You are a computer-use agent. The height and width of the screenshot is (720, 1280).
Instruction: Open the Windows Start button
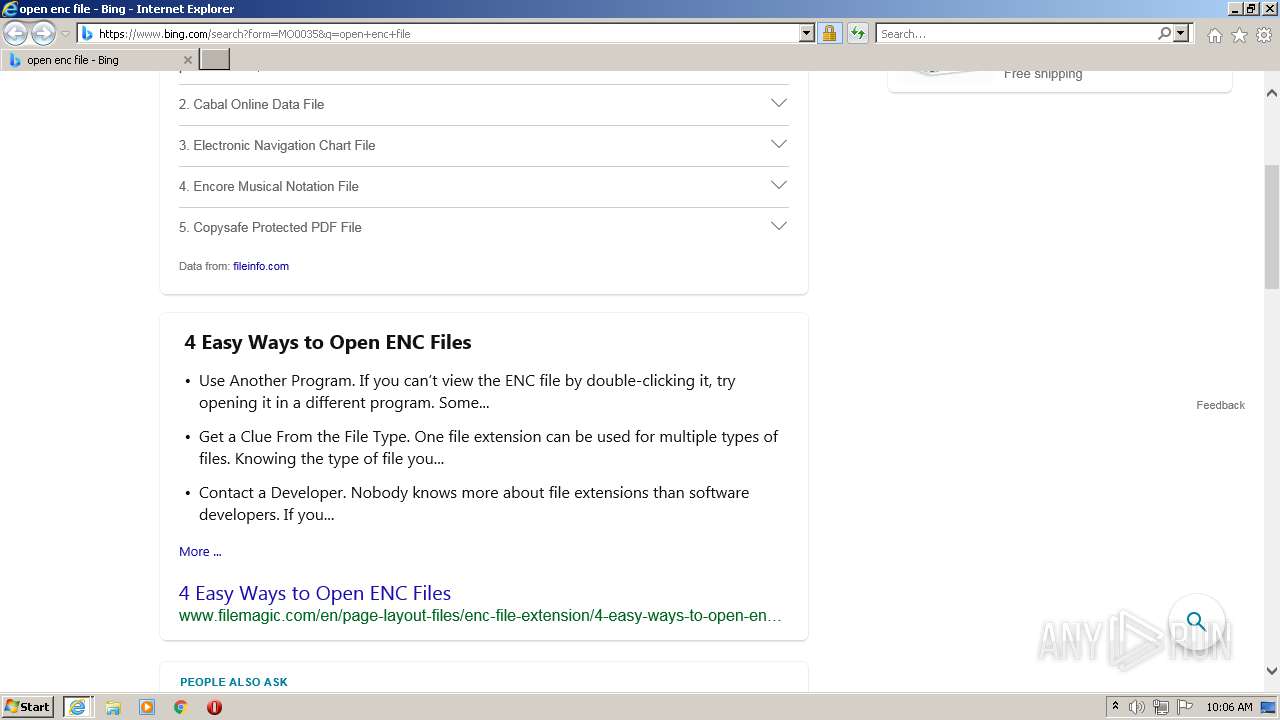(x=27, y=707)
